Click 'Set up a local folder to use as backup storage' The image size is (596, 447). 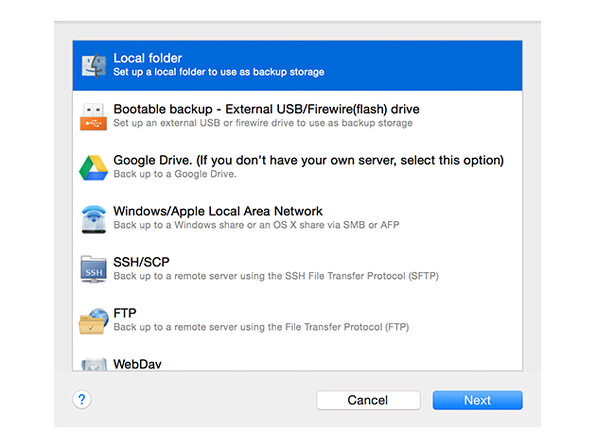coord(219,72)
